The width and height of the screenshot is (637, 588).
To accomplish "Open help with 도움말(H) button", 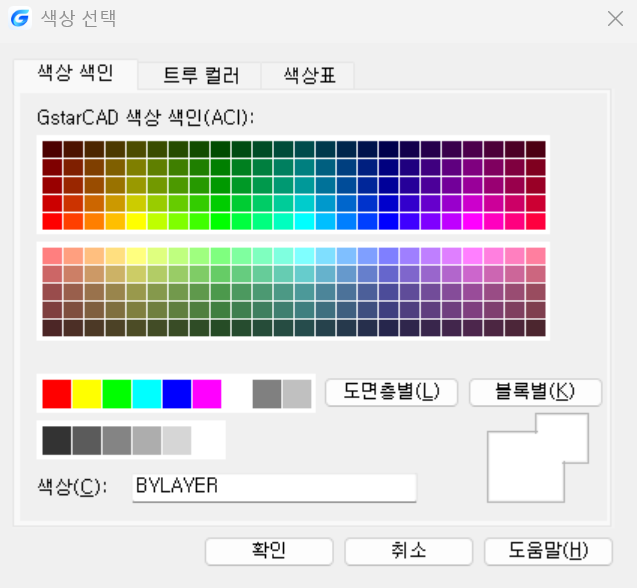I will (548, 551).
